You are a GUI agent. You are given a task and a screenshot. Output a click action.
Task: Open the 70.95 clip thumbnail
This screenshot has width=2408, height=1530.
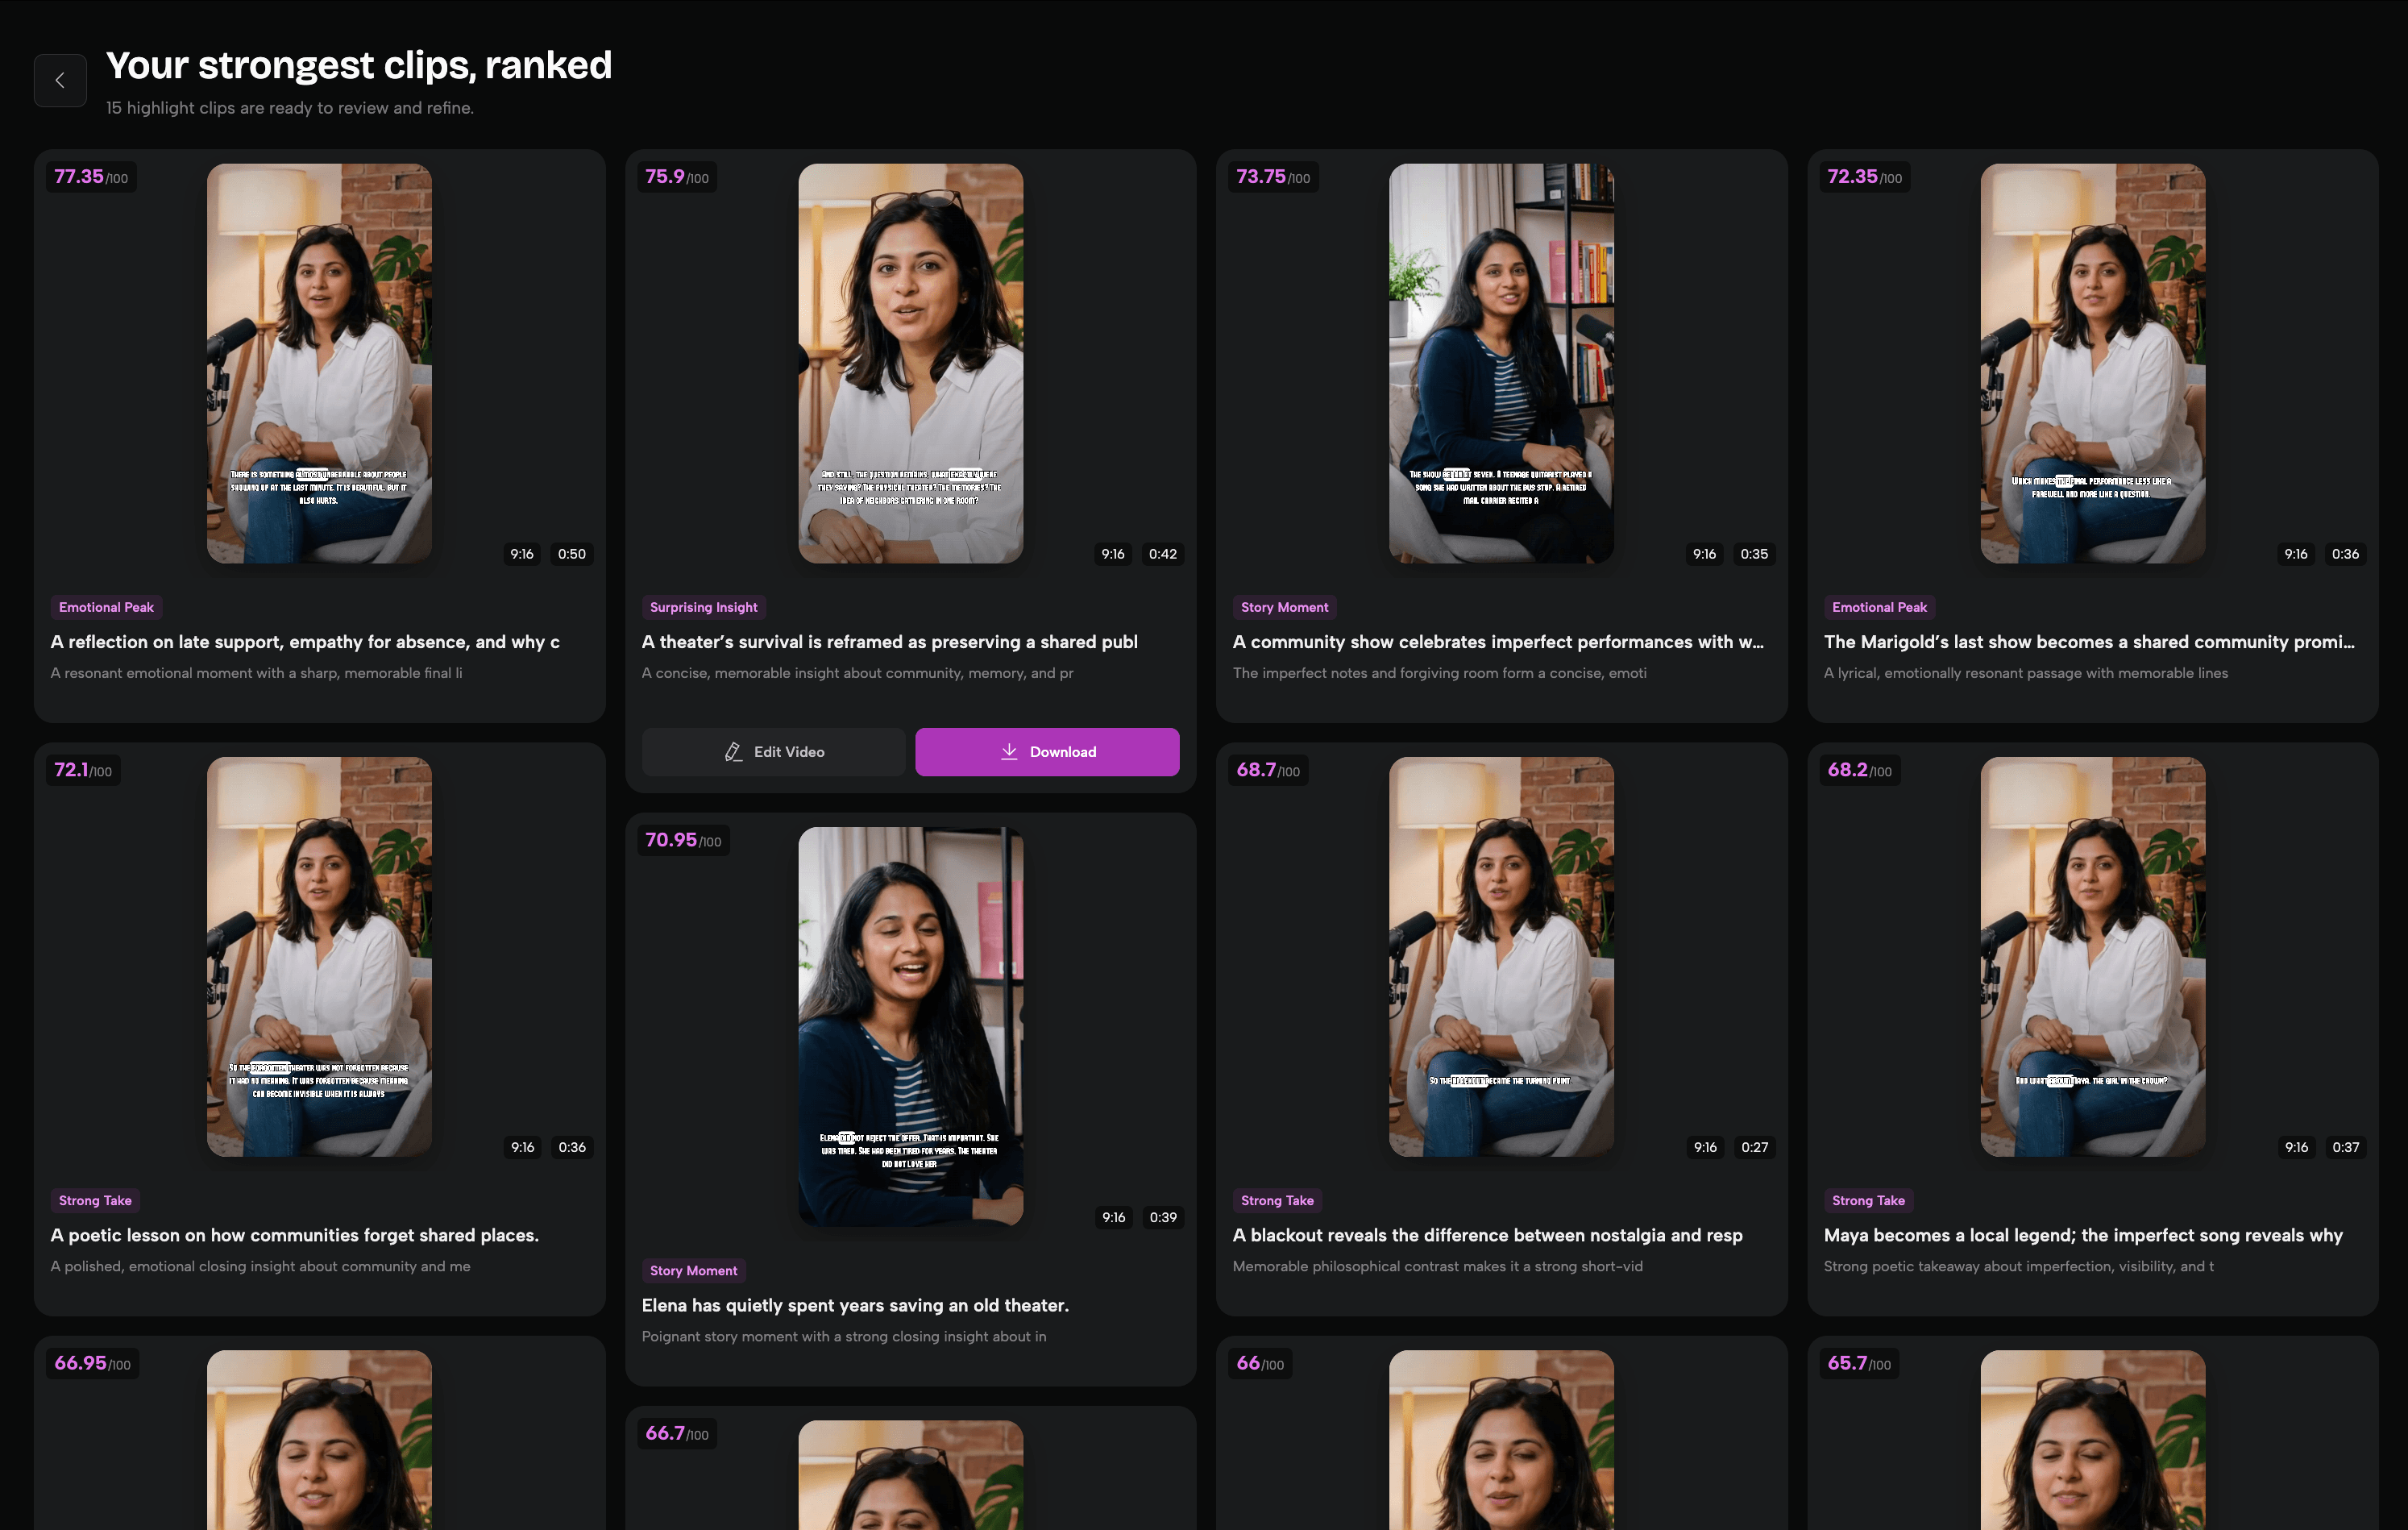click(x=910, y=1026)
